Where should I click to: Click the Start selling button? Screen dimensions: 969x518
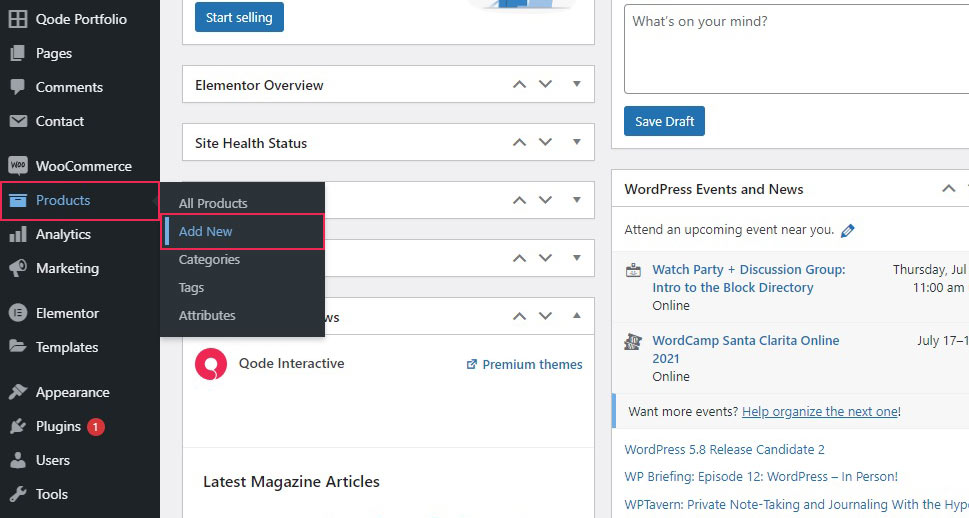point(239,17)
